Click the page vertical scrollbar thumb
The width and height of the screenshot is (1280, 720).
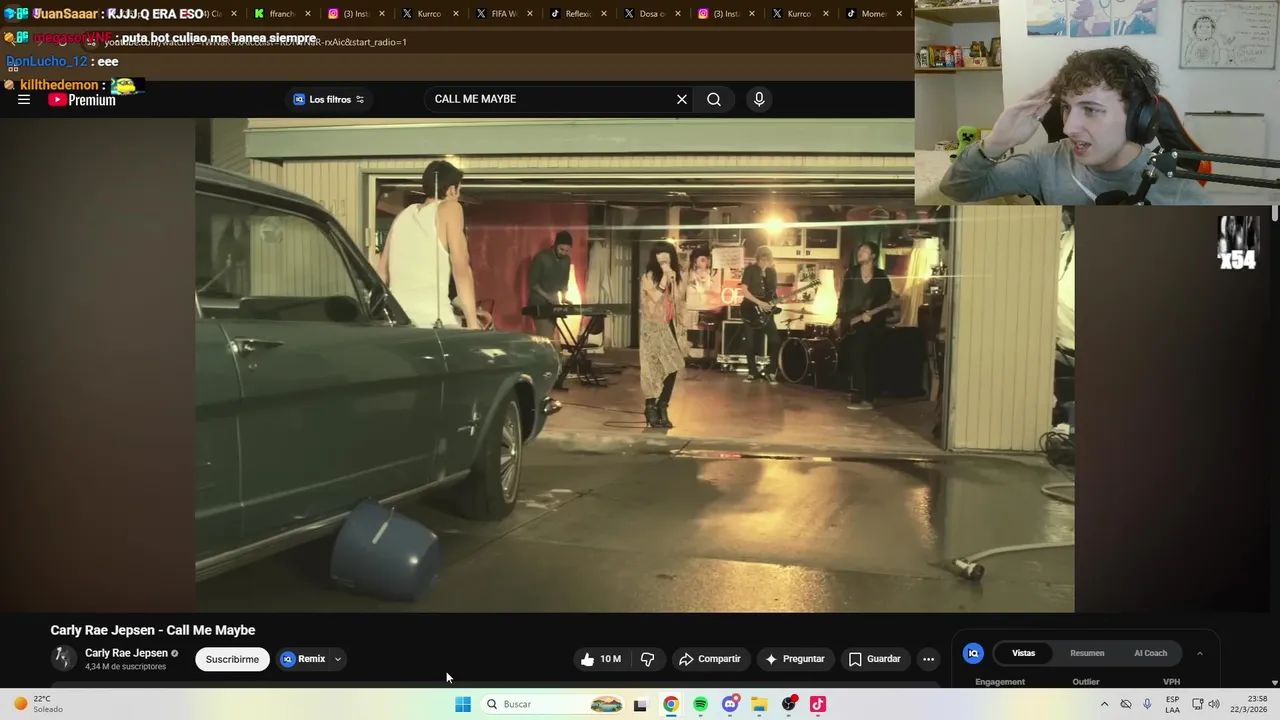(1275, 213)
